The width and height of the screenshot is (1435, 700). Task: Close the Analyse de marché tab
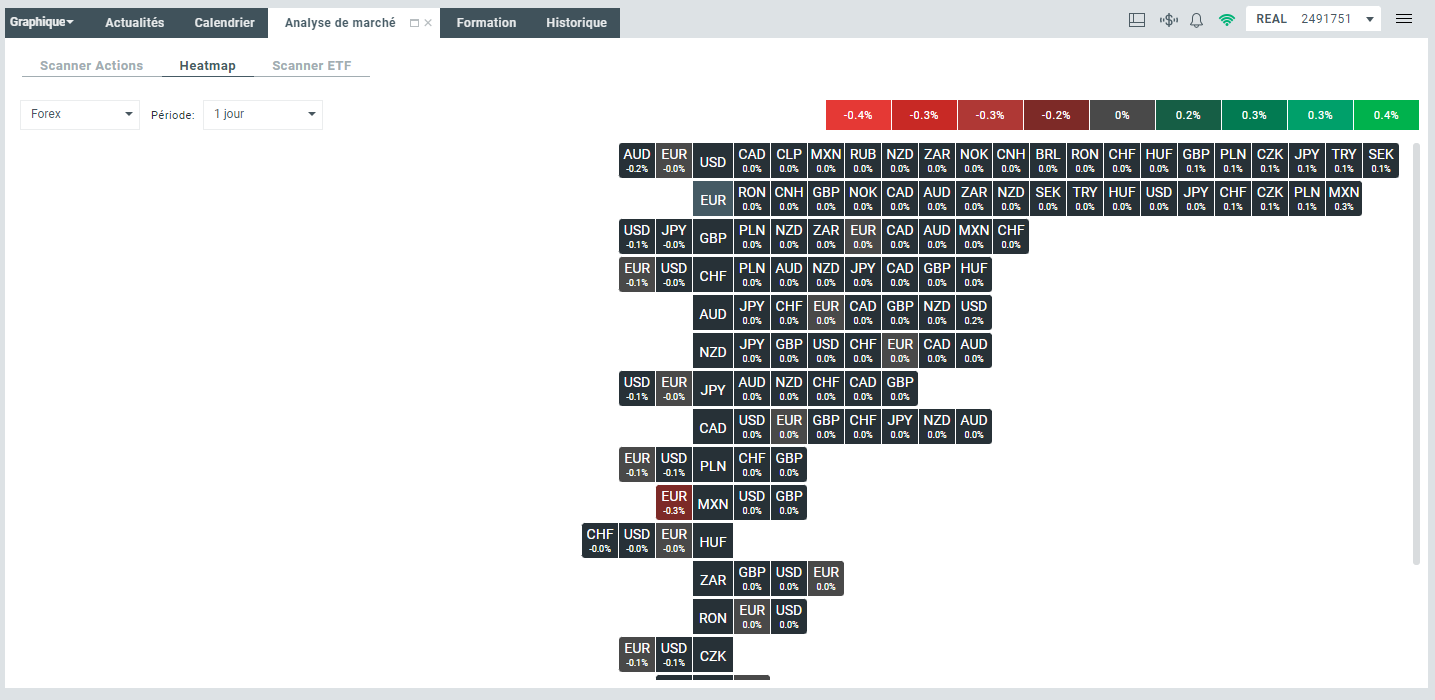[x=426, y=22]
